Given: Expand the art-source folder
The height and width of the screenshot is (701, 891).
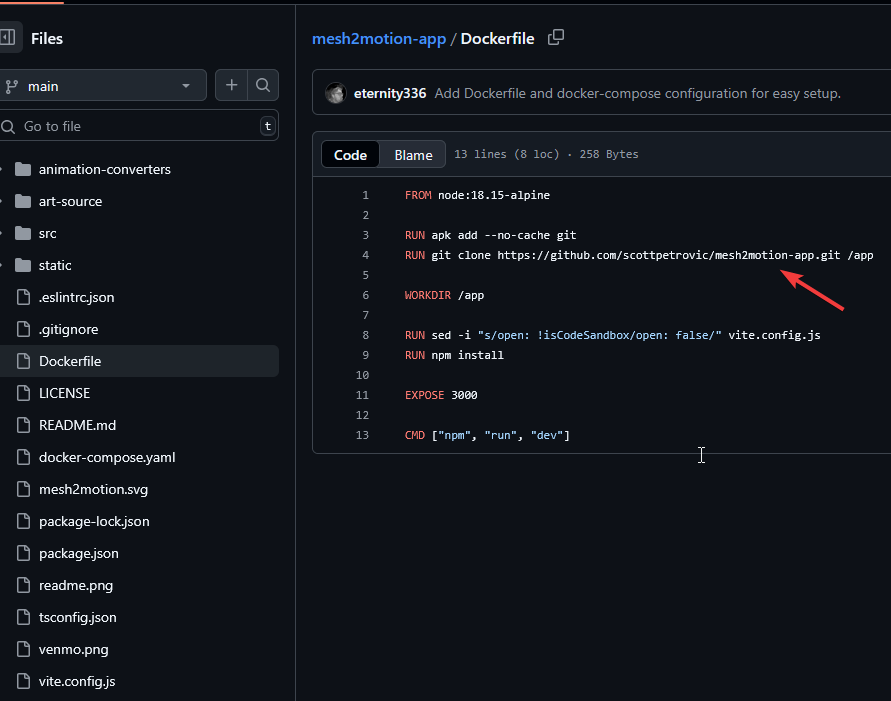Looking at the screenshot, I should pos(3,201).
